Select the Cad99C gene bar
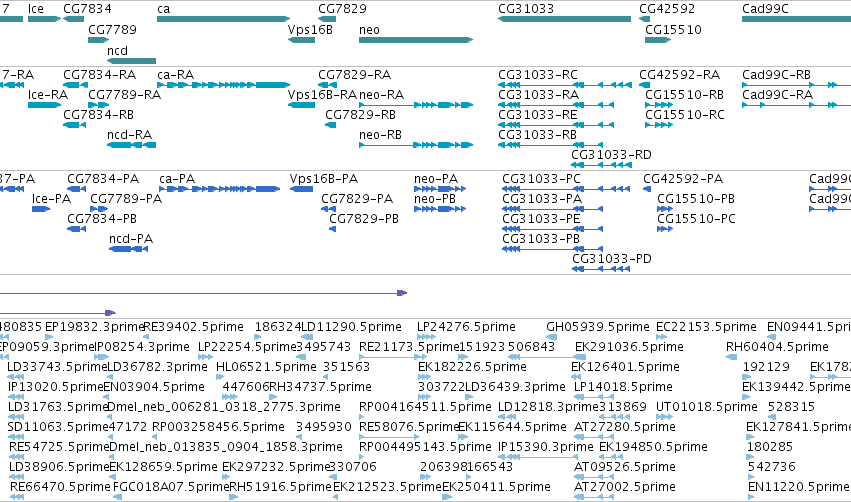Image resolution: width=851 pixels, height=502 pixels. pyautogui.click(x=796, y=19)
